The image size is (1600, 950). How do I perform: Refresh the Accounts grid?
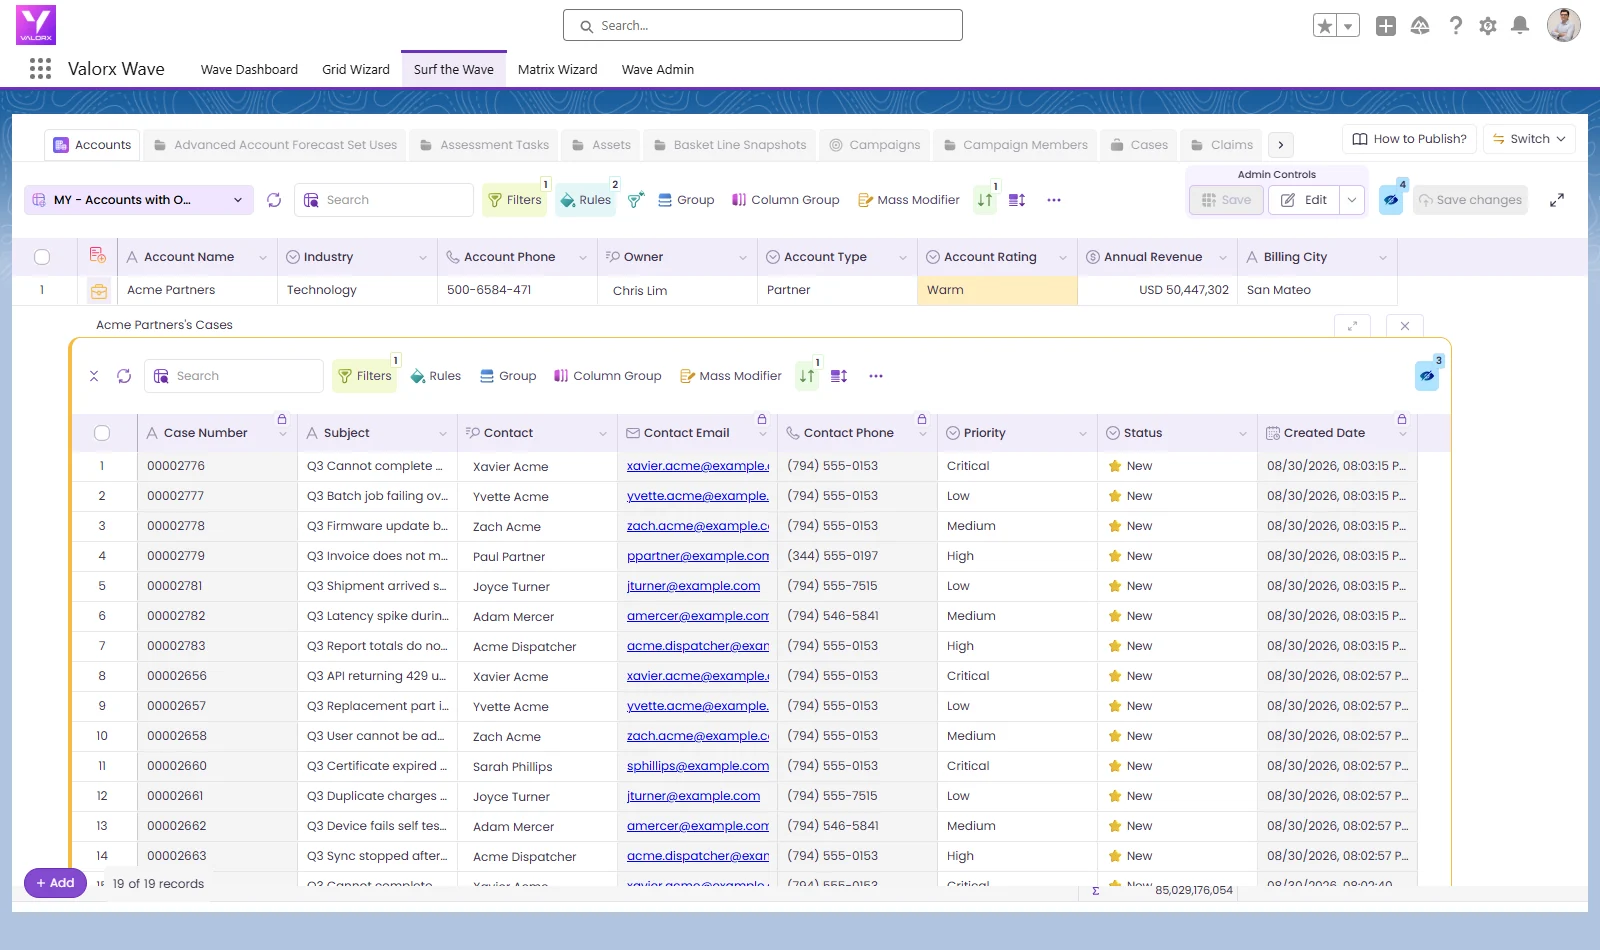tap(274, 200)
